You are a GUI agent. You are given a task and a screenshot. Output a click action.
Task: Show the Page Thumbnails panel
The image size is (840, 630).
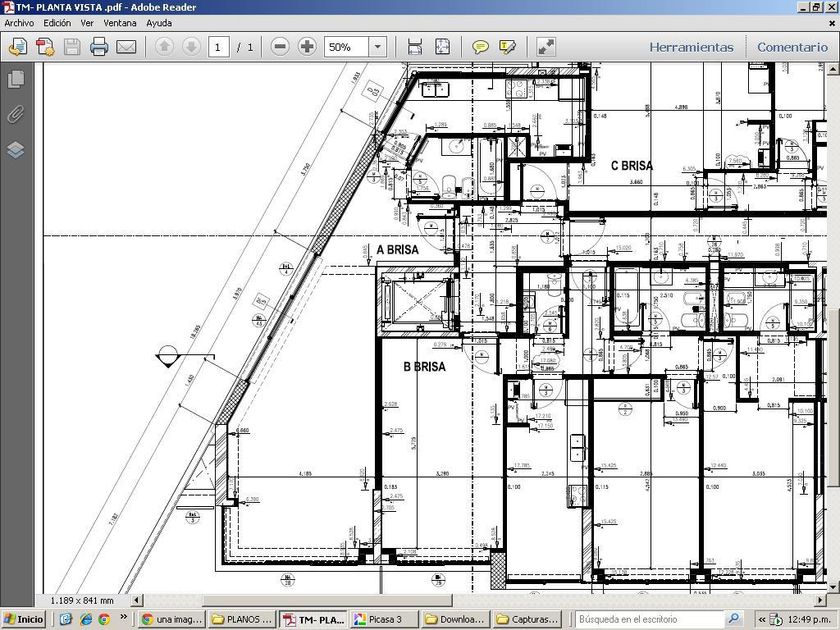[16, 79]
